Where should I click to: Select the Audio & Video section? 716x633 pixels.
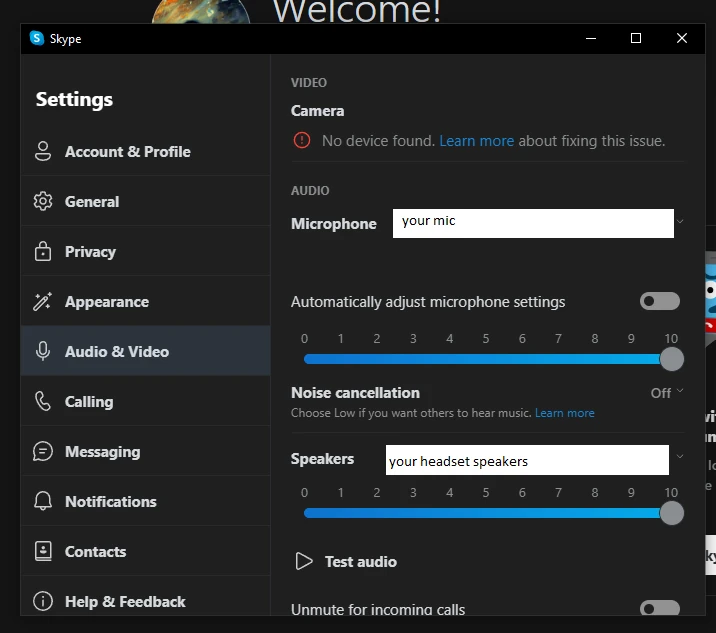tap(146, 351)
